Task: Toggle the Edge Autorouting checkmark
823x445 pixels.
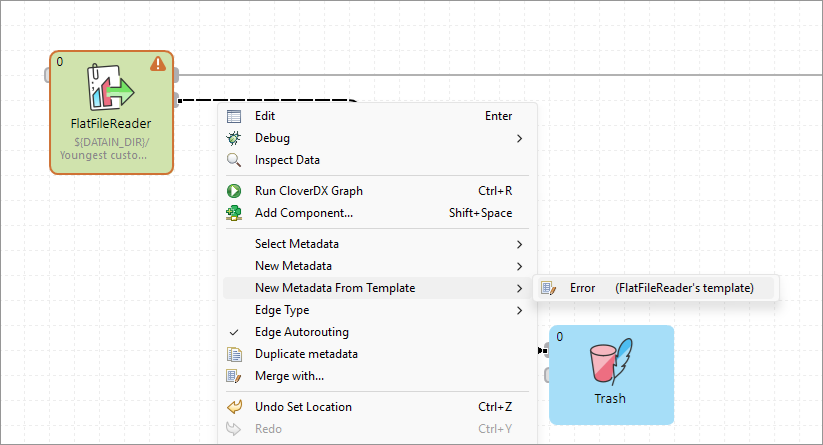Action: click(x=234, y=332)
